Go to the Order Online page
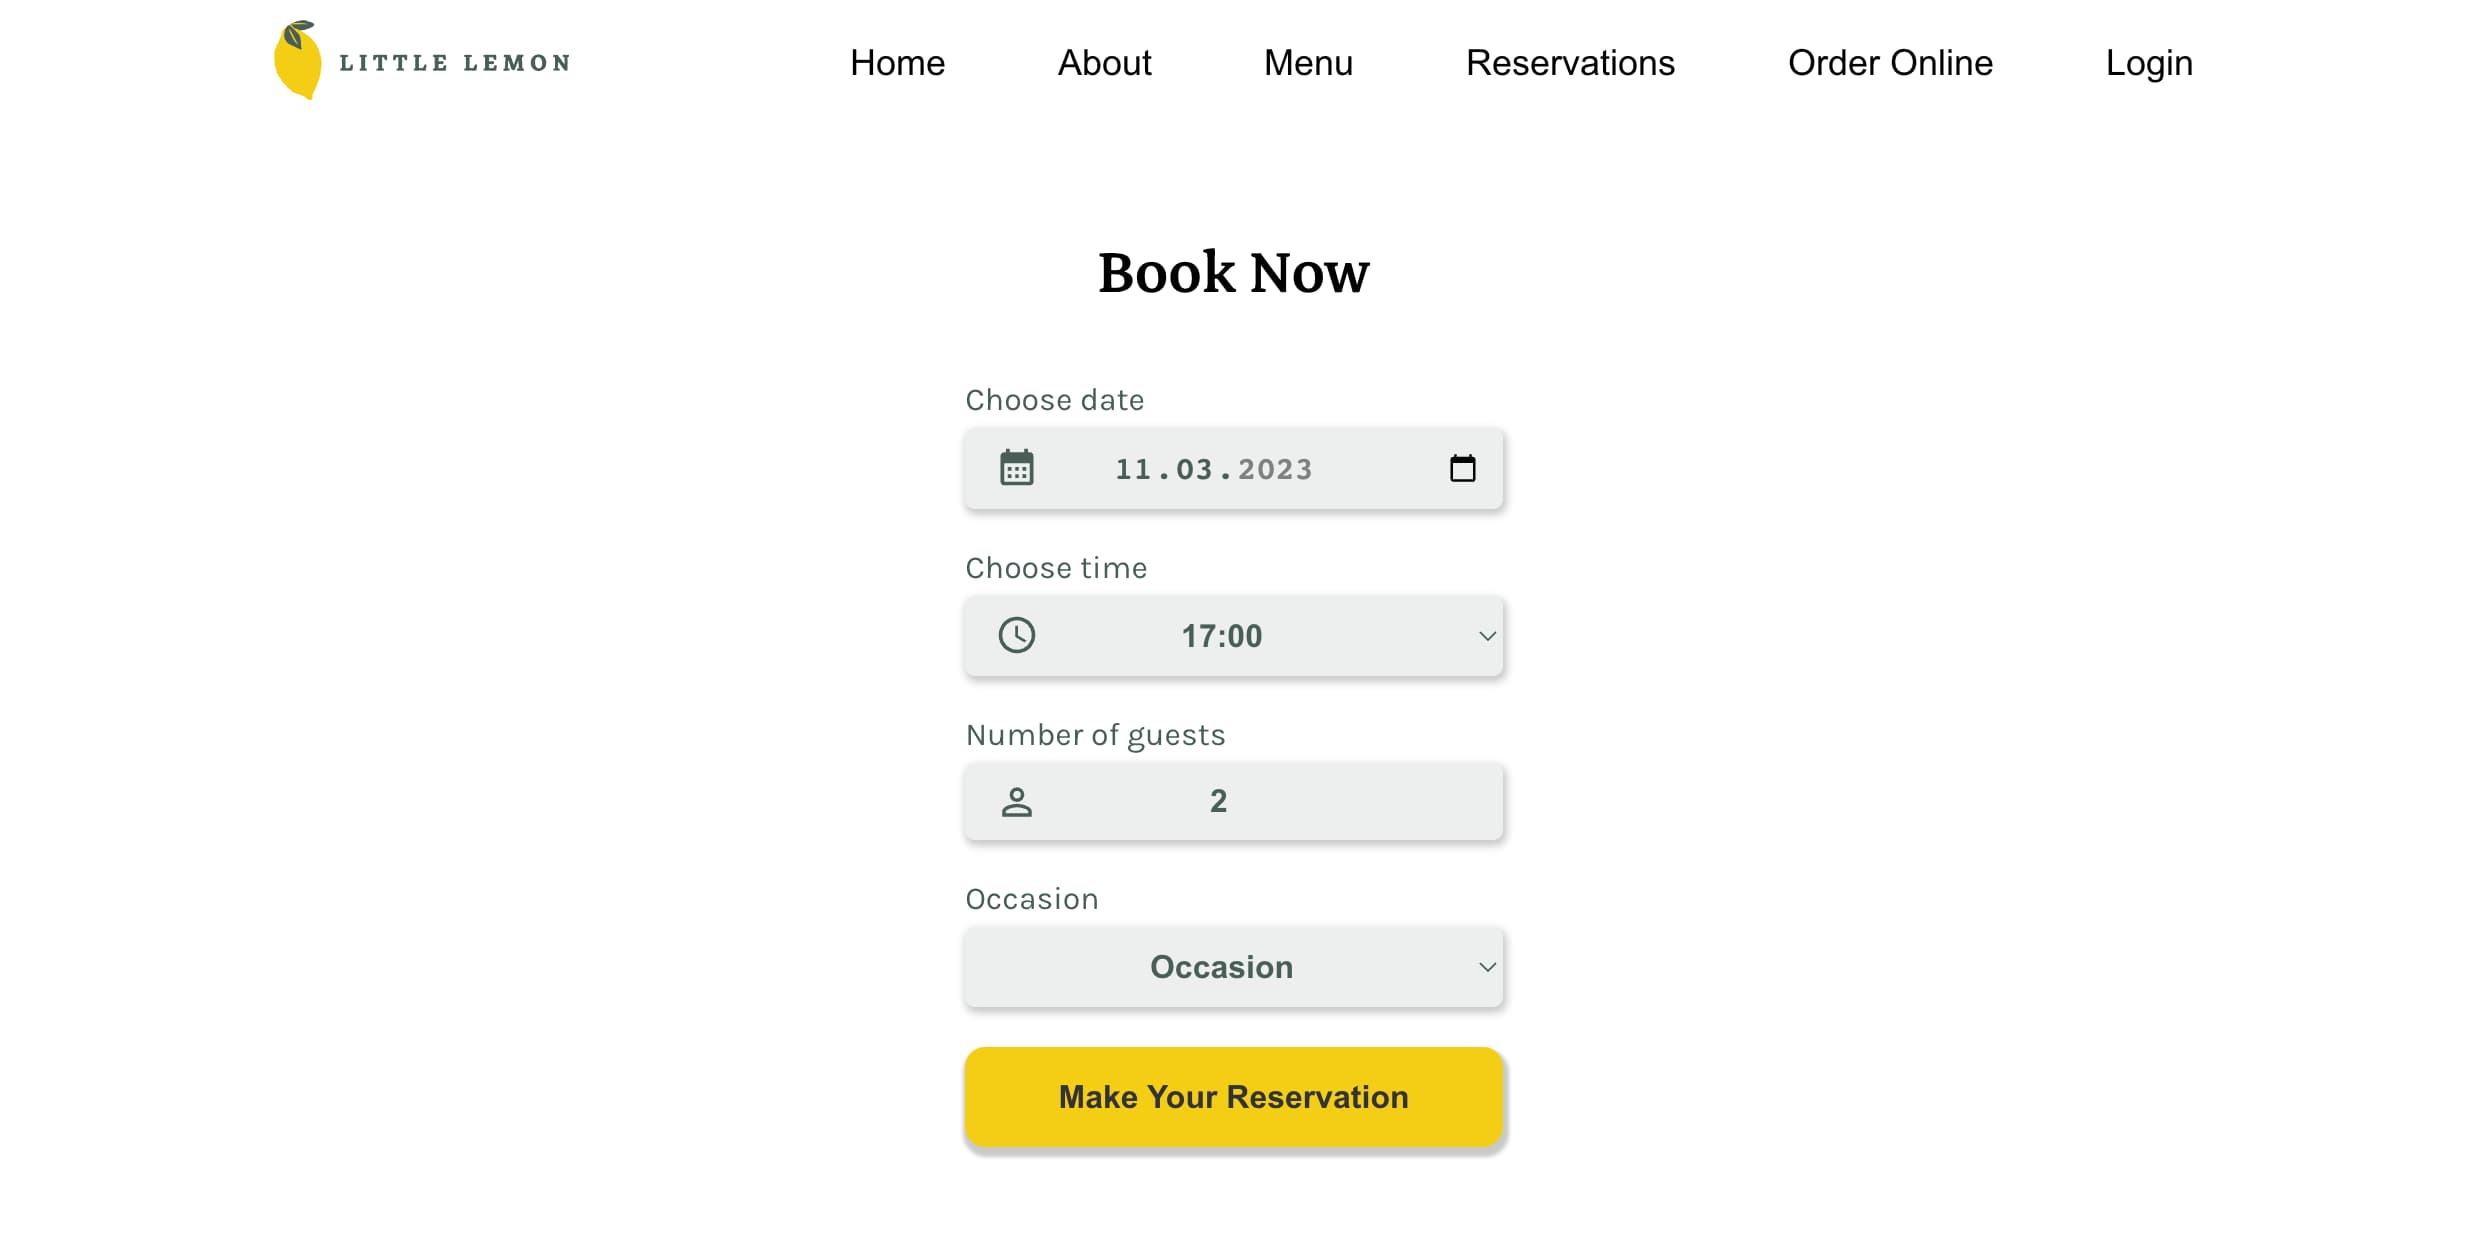 point(1890,62)
